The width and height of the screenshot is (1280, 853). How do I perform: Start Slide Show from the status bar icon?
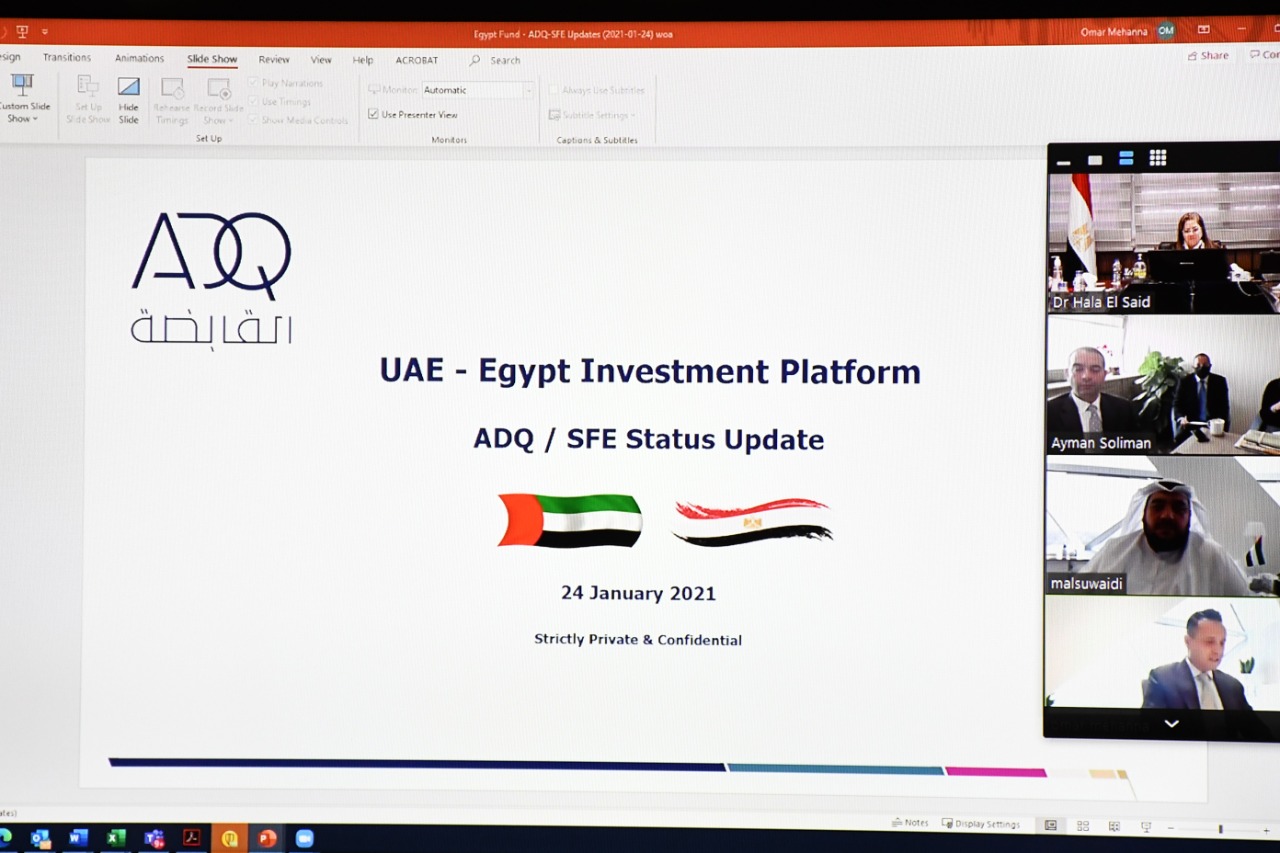click(1146, 827)
